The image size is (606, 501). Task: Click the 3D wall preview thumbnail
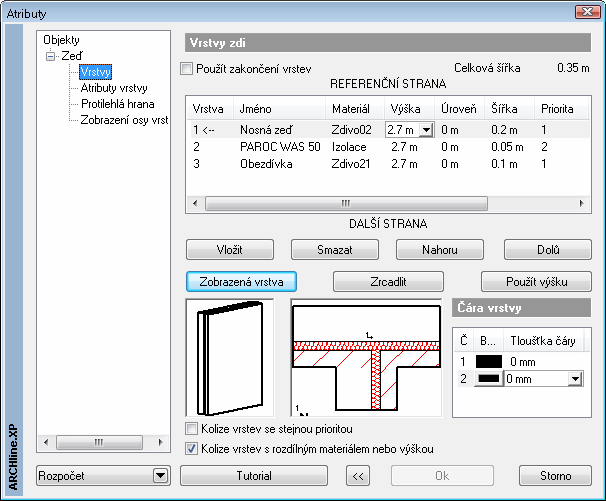230,358
